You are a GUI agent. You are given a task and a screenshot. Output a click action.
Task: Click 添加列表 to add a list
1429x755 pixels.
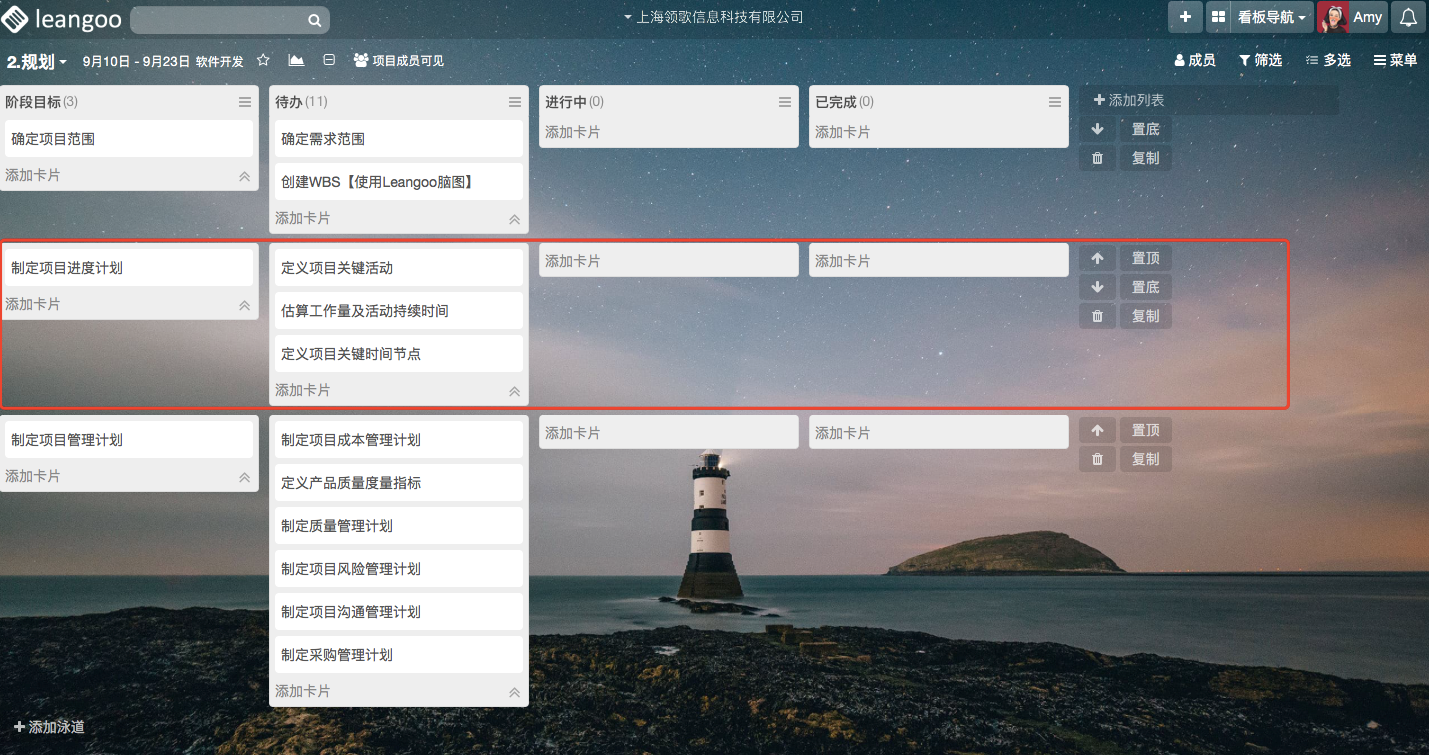(x=1129, y=101)
